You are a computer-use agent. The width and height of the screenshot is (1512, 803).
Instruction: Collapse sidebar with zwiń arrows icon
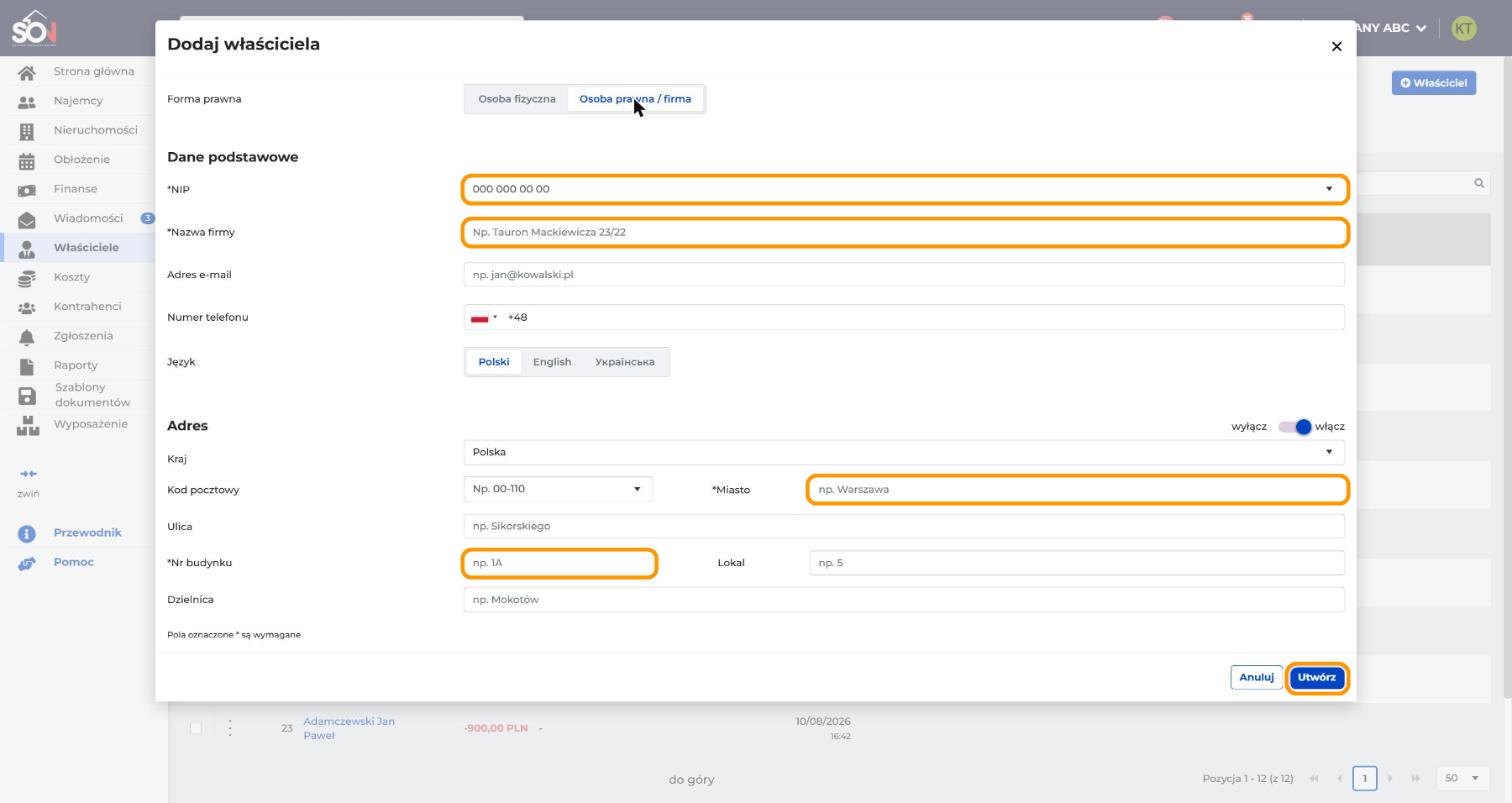[28, 474]
